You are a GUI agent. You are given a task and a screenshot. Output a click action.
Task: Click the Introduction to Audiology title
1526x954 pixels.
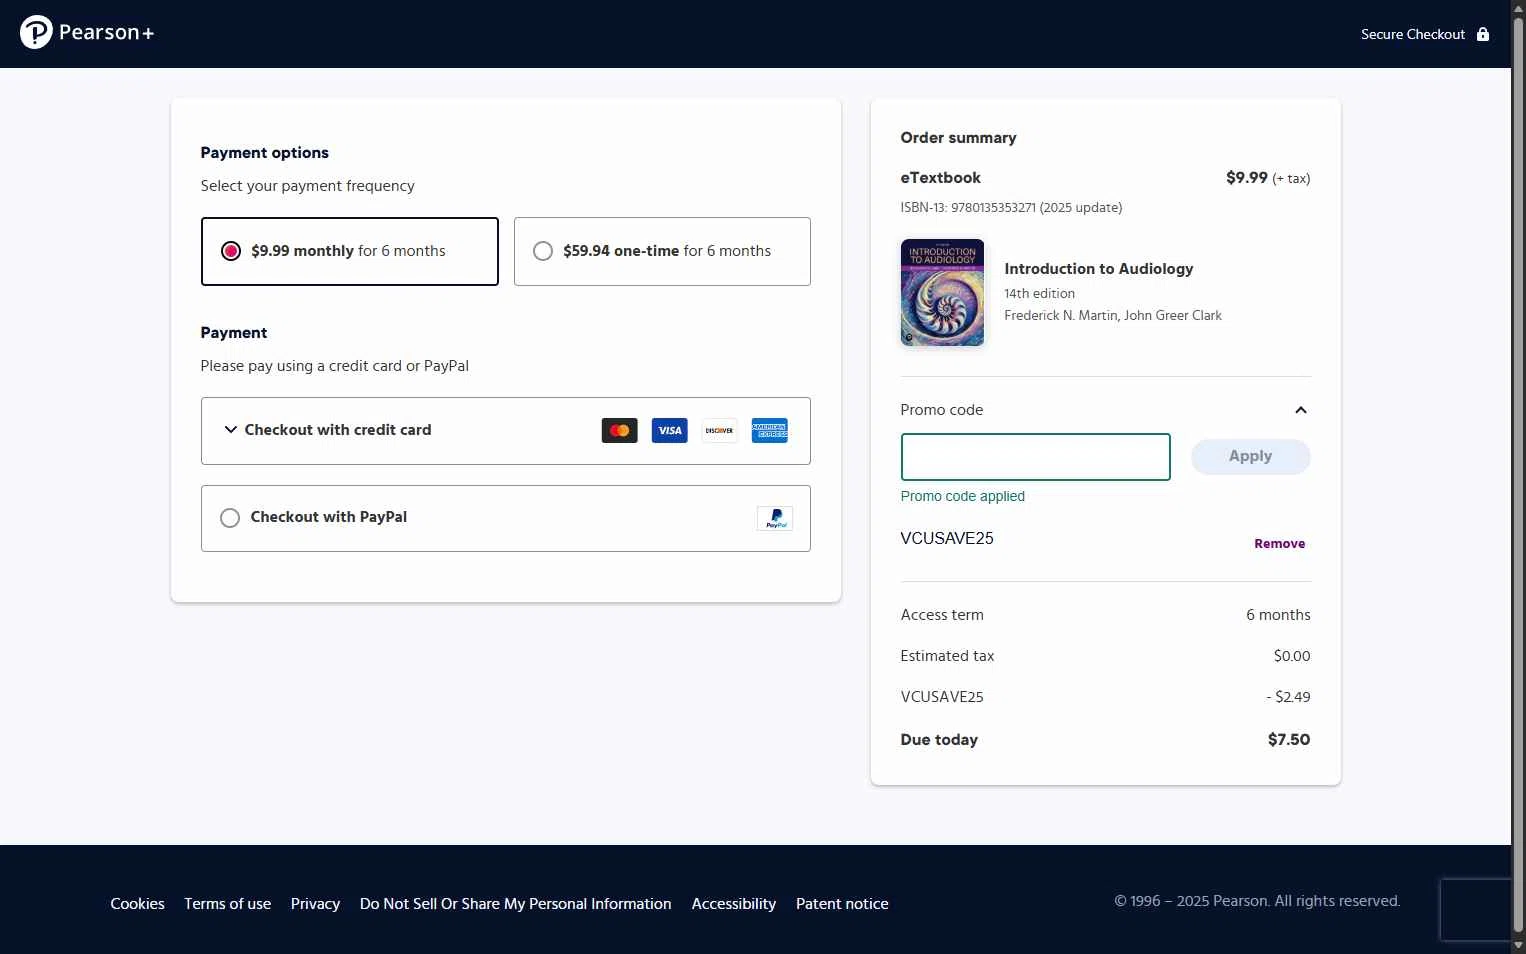pos(1099,269)
